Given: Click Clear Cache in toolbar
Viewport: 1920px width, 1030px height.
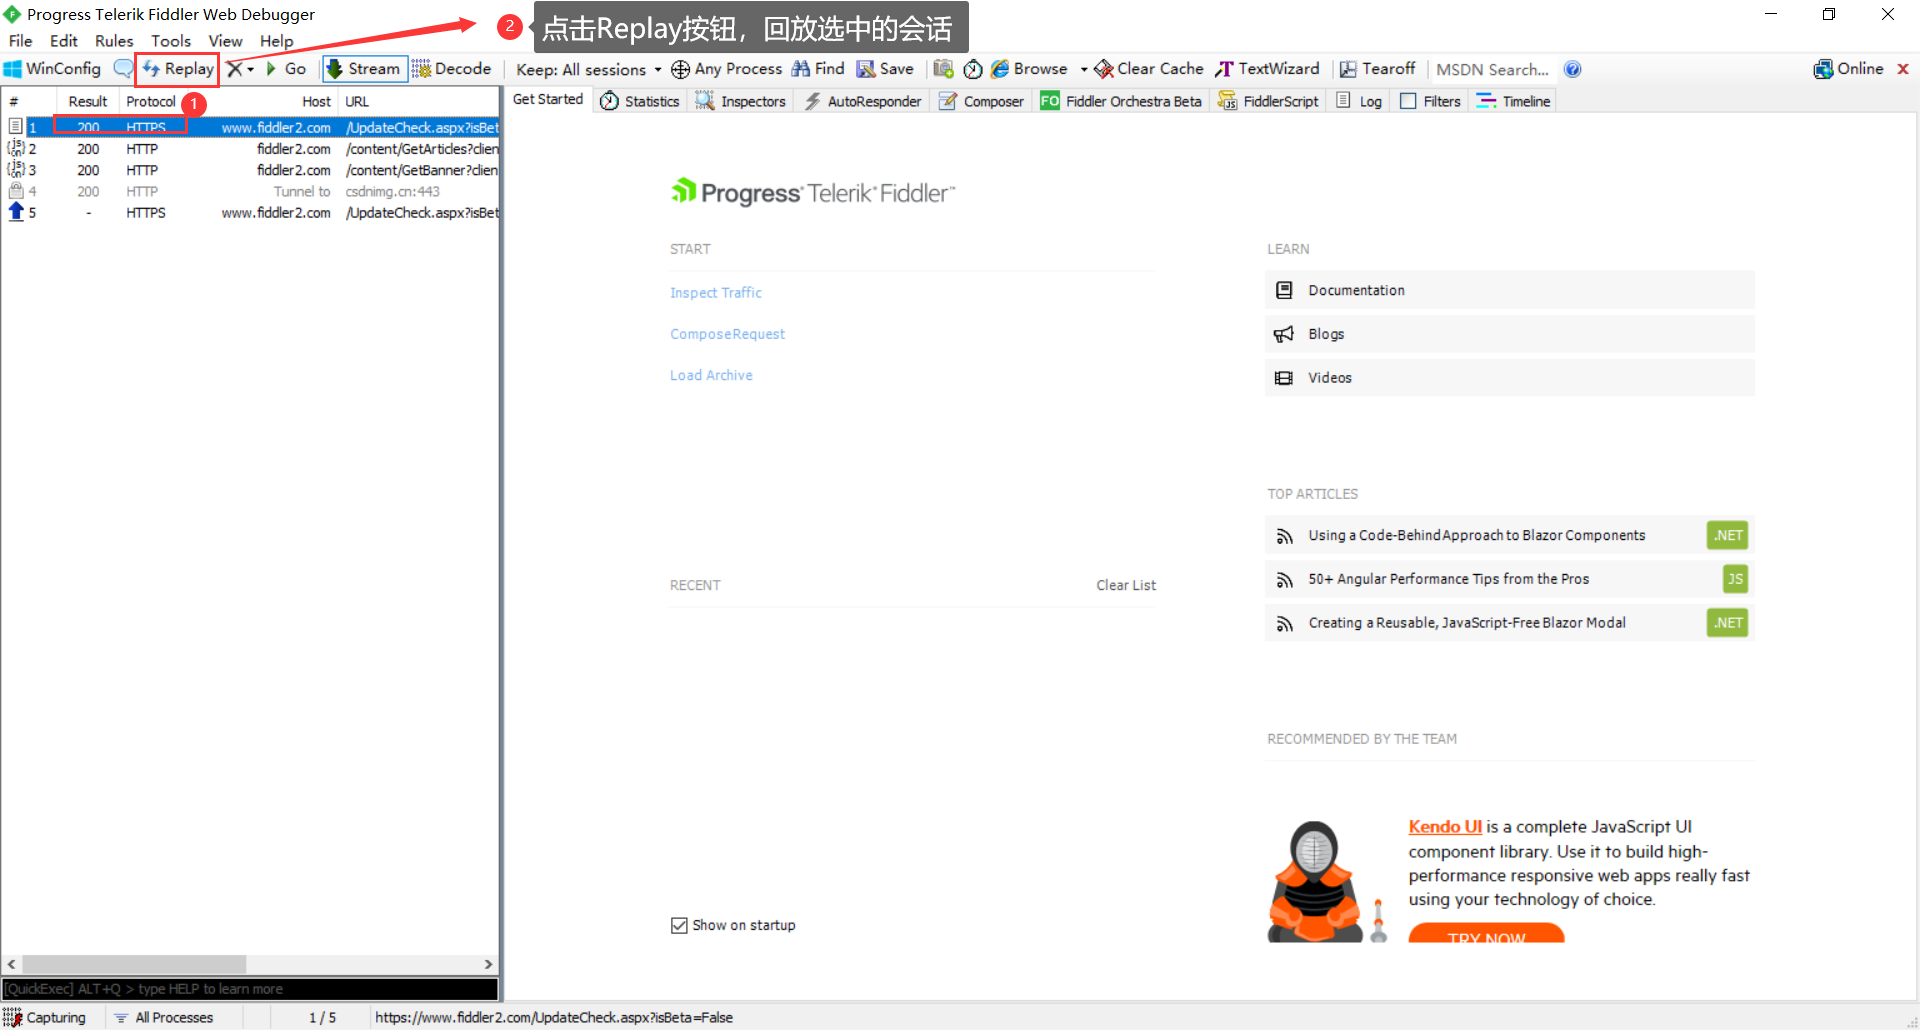Looking at the screenshot, I should 1149,69.
